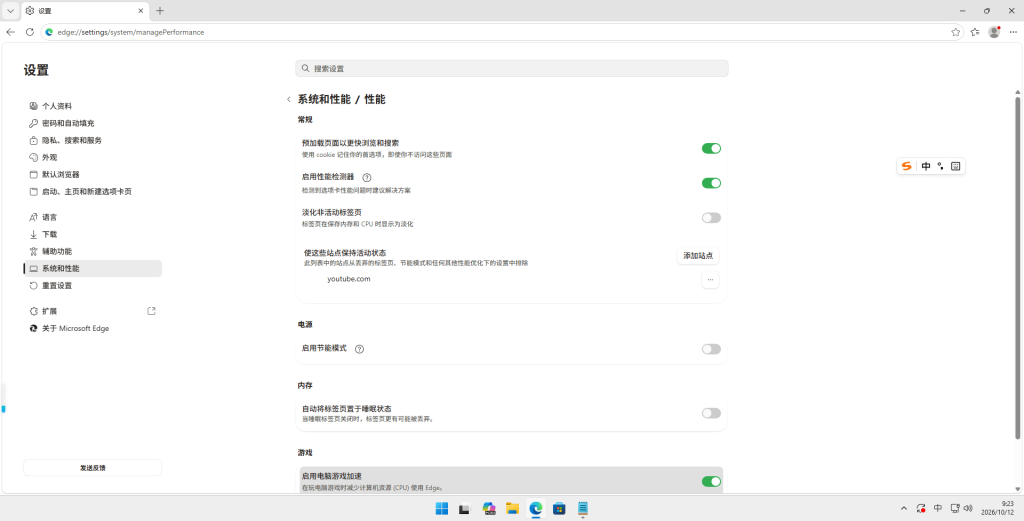1024x521 pixels.
Task: Click the address bar showing edge://settings
Action: [x=502, y=32]
